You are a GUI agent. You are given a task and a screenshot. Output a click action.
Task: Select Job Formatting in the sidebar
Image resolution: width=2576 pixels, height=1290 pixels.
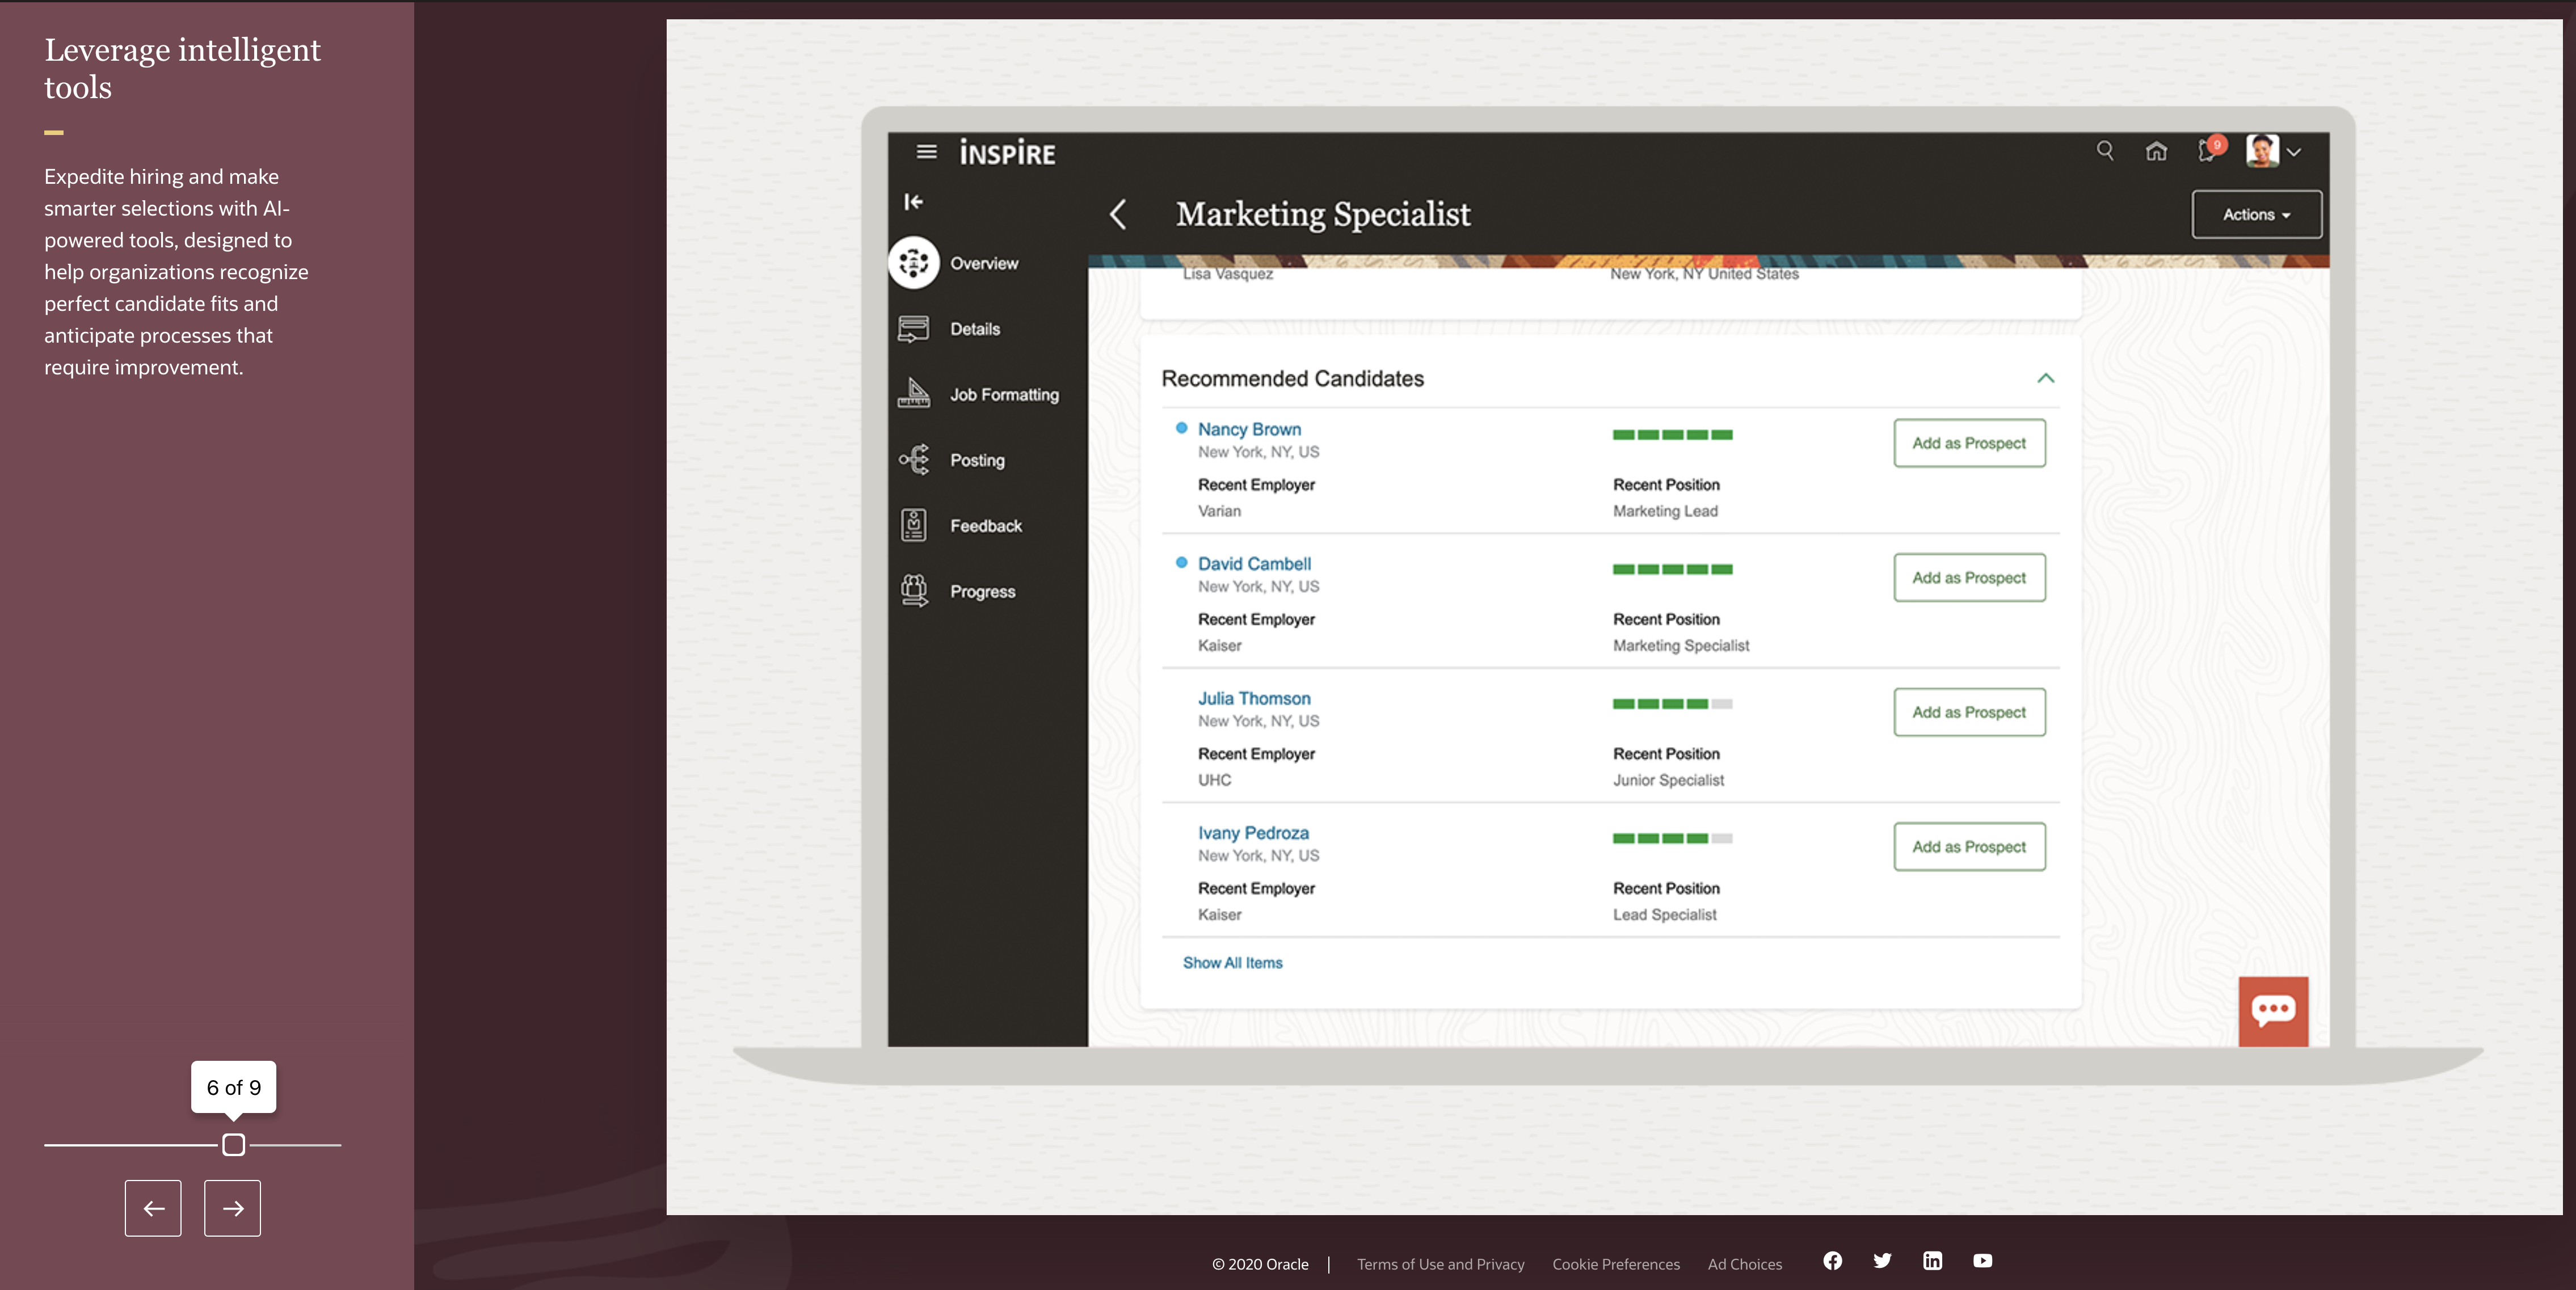(x=1003, y=395)
